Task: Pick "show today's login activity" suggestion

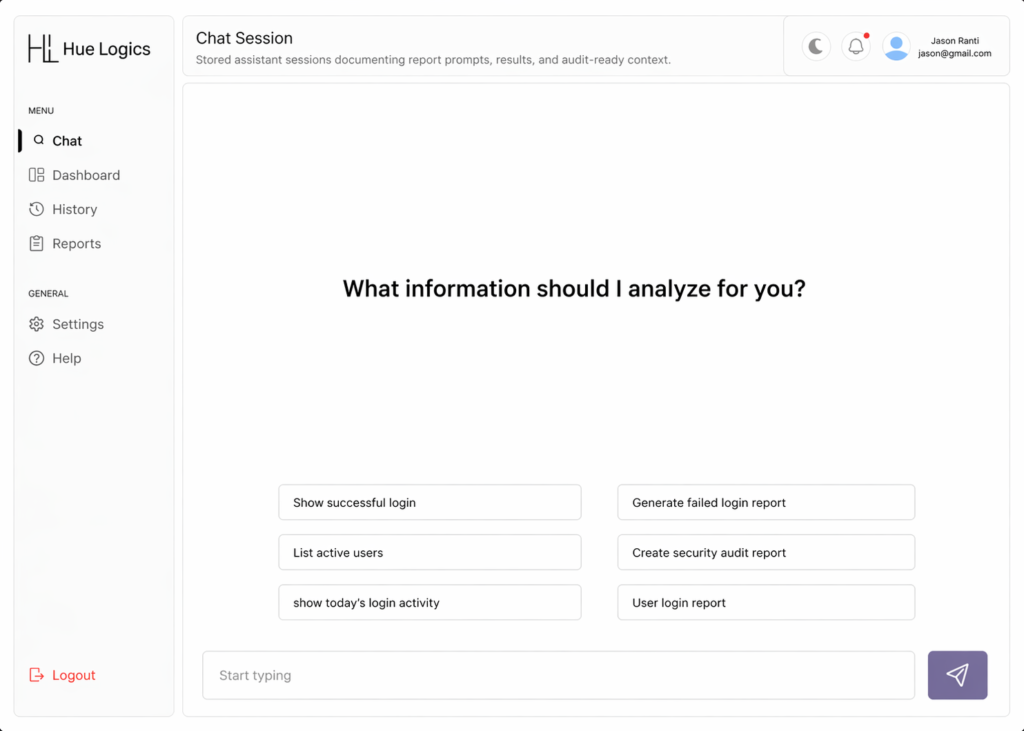Action: pyautogui.click(x=429, y=602)
